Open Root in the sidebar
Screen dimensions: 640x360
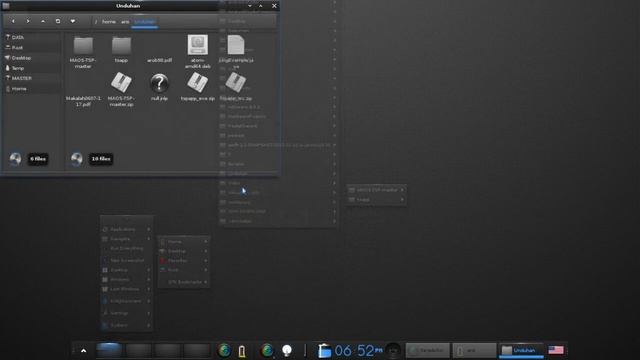[x=32, y=47]
